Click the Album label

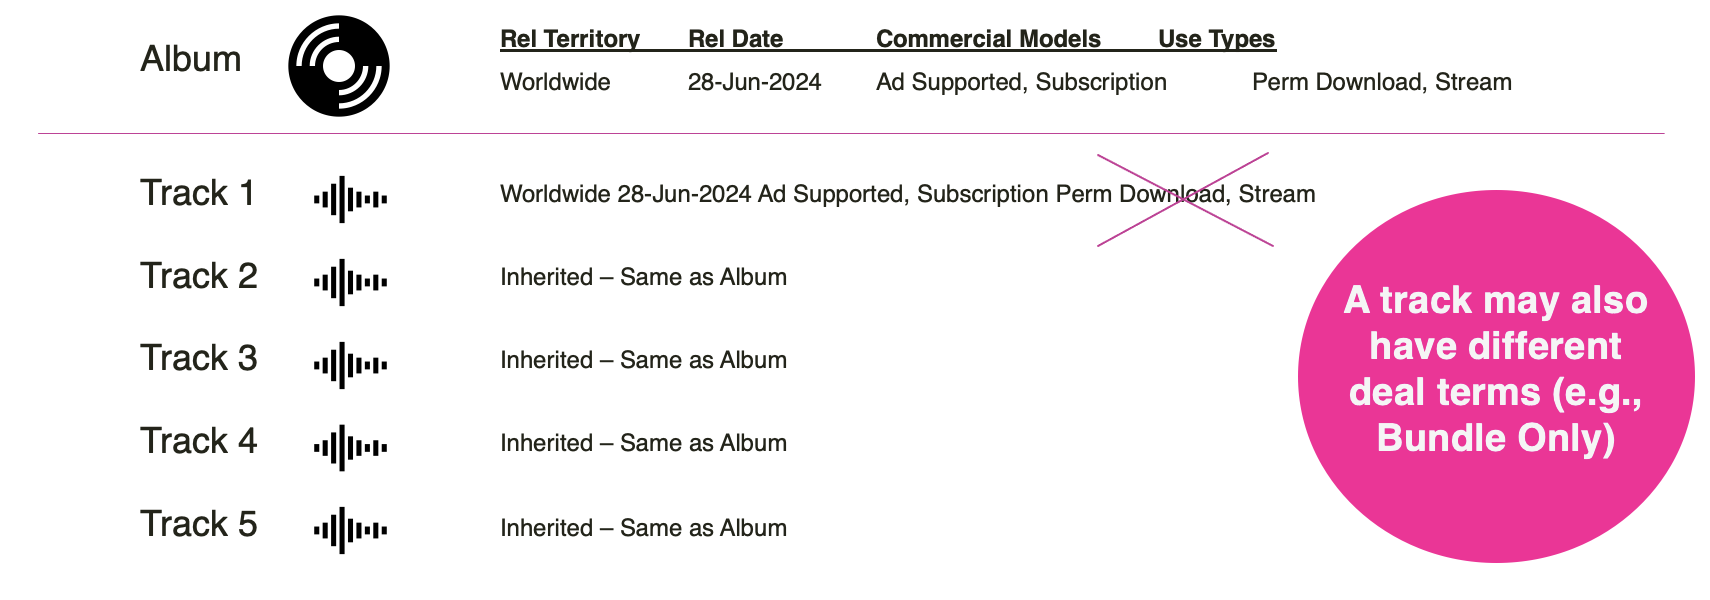click(190, 59)
